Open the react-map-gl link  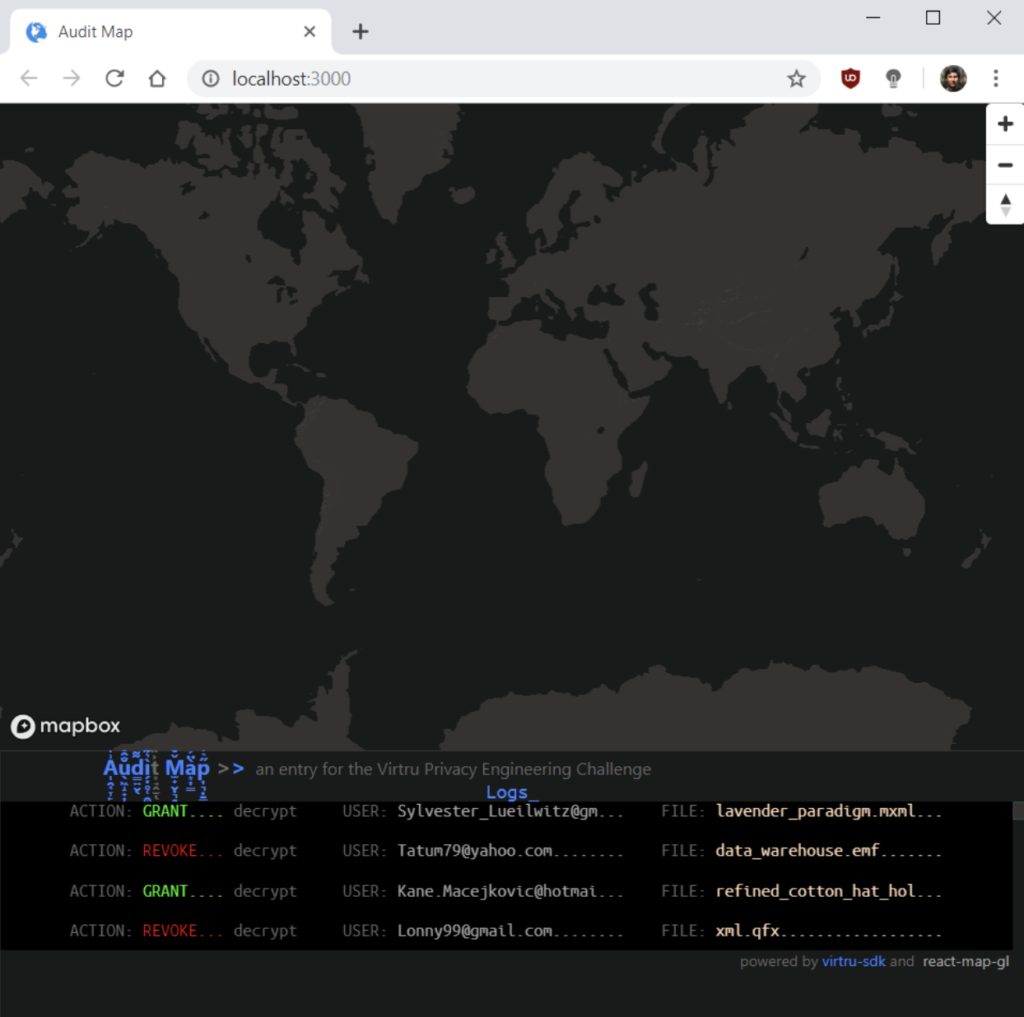click(965, 962)
